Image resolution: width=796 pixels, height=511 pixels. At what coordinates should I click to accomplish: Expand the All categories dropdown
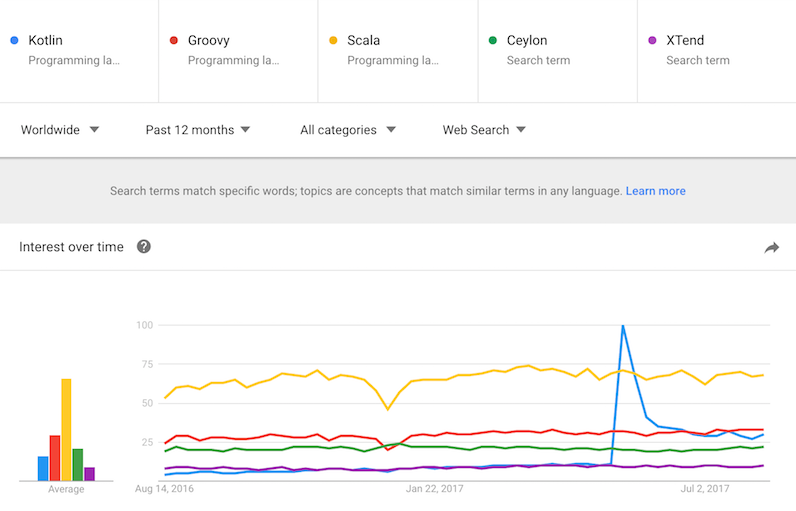point(347,130)
